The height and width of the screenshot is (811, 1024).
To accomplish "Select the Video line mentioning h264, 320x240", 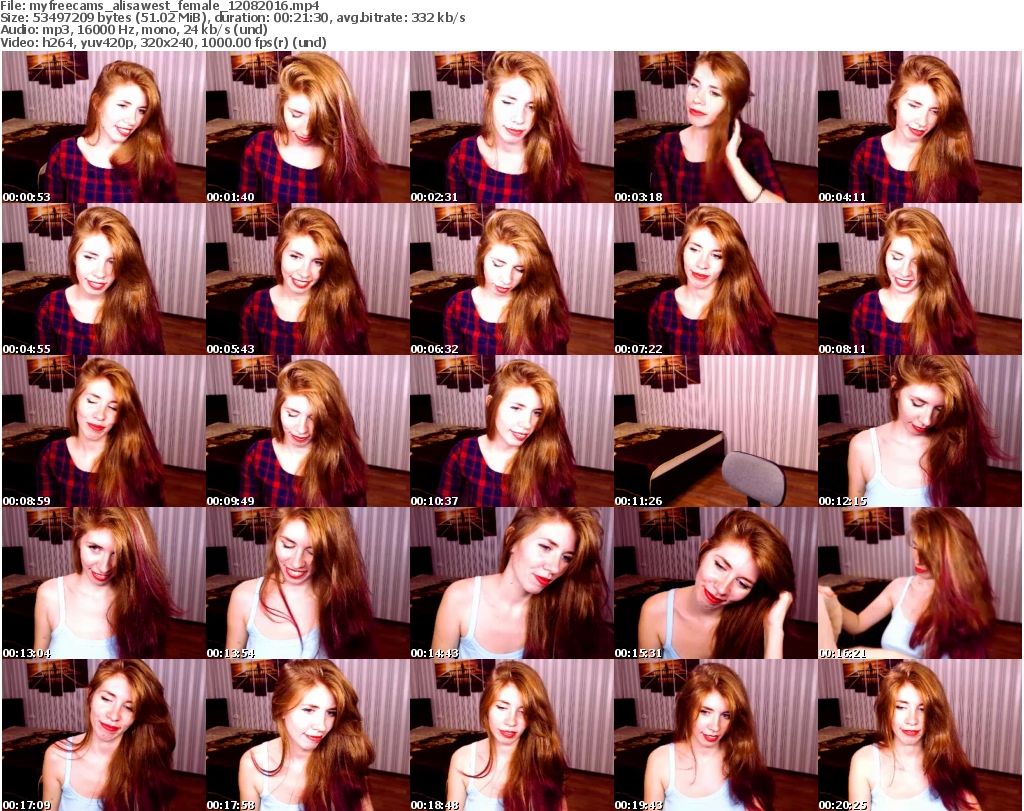I will [163, 42].
